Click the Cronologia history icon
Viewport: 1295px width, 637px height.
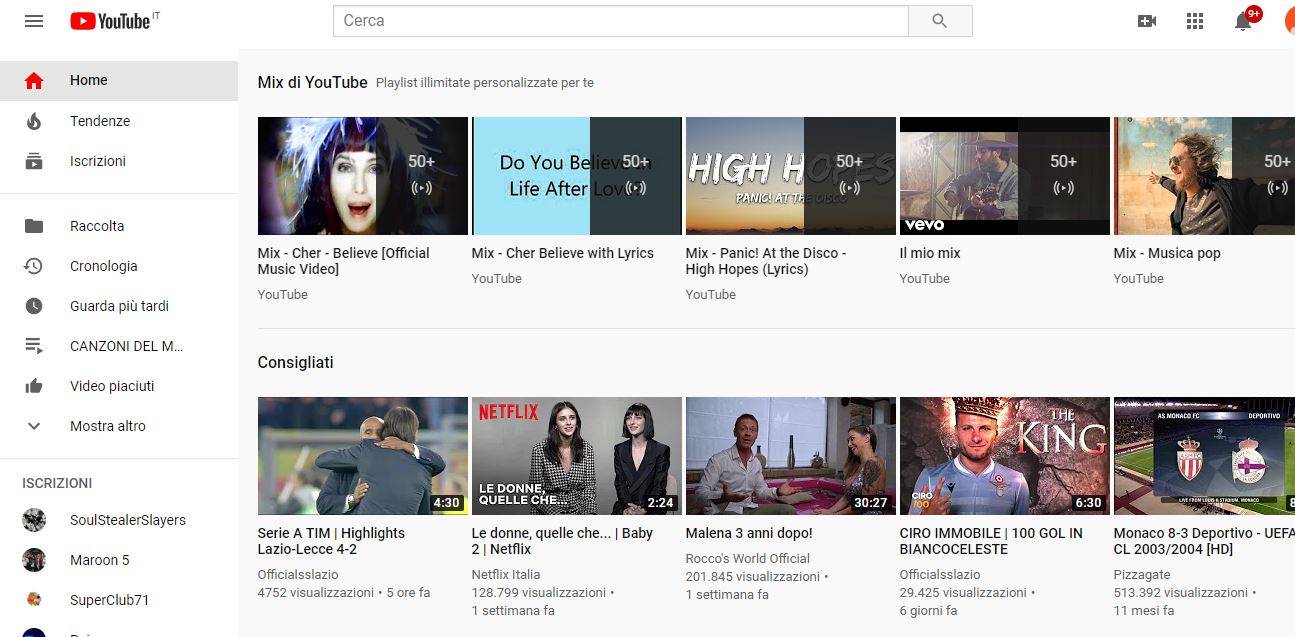click(x=33, y=265)
